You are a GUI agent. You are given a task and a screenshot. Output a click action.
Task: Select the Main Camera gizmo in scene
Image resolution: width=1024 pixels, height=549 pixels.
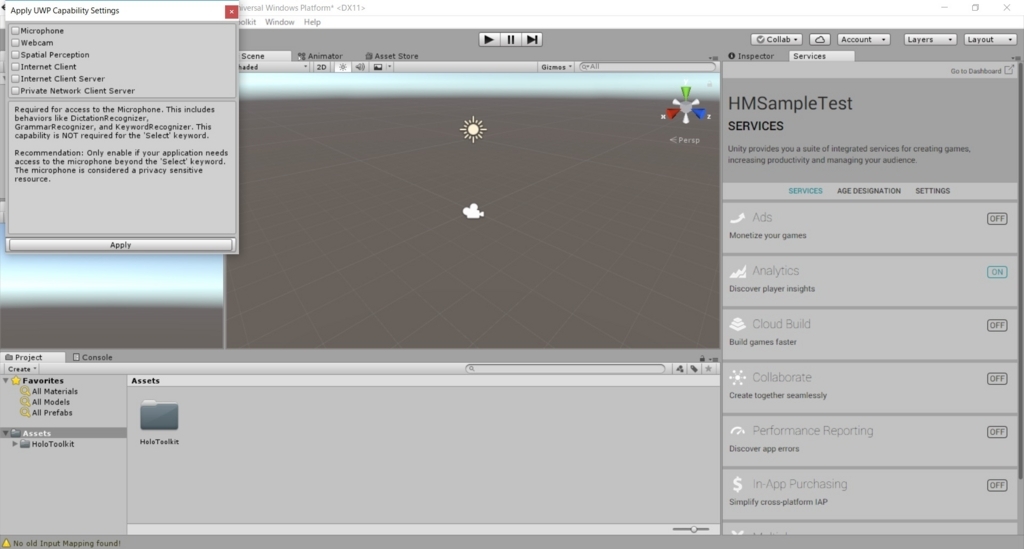tap(473, 212)
